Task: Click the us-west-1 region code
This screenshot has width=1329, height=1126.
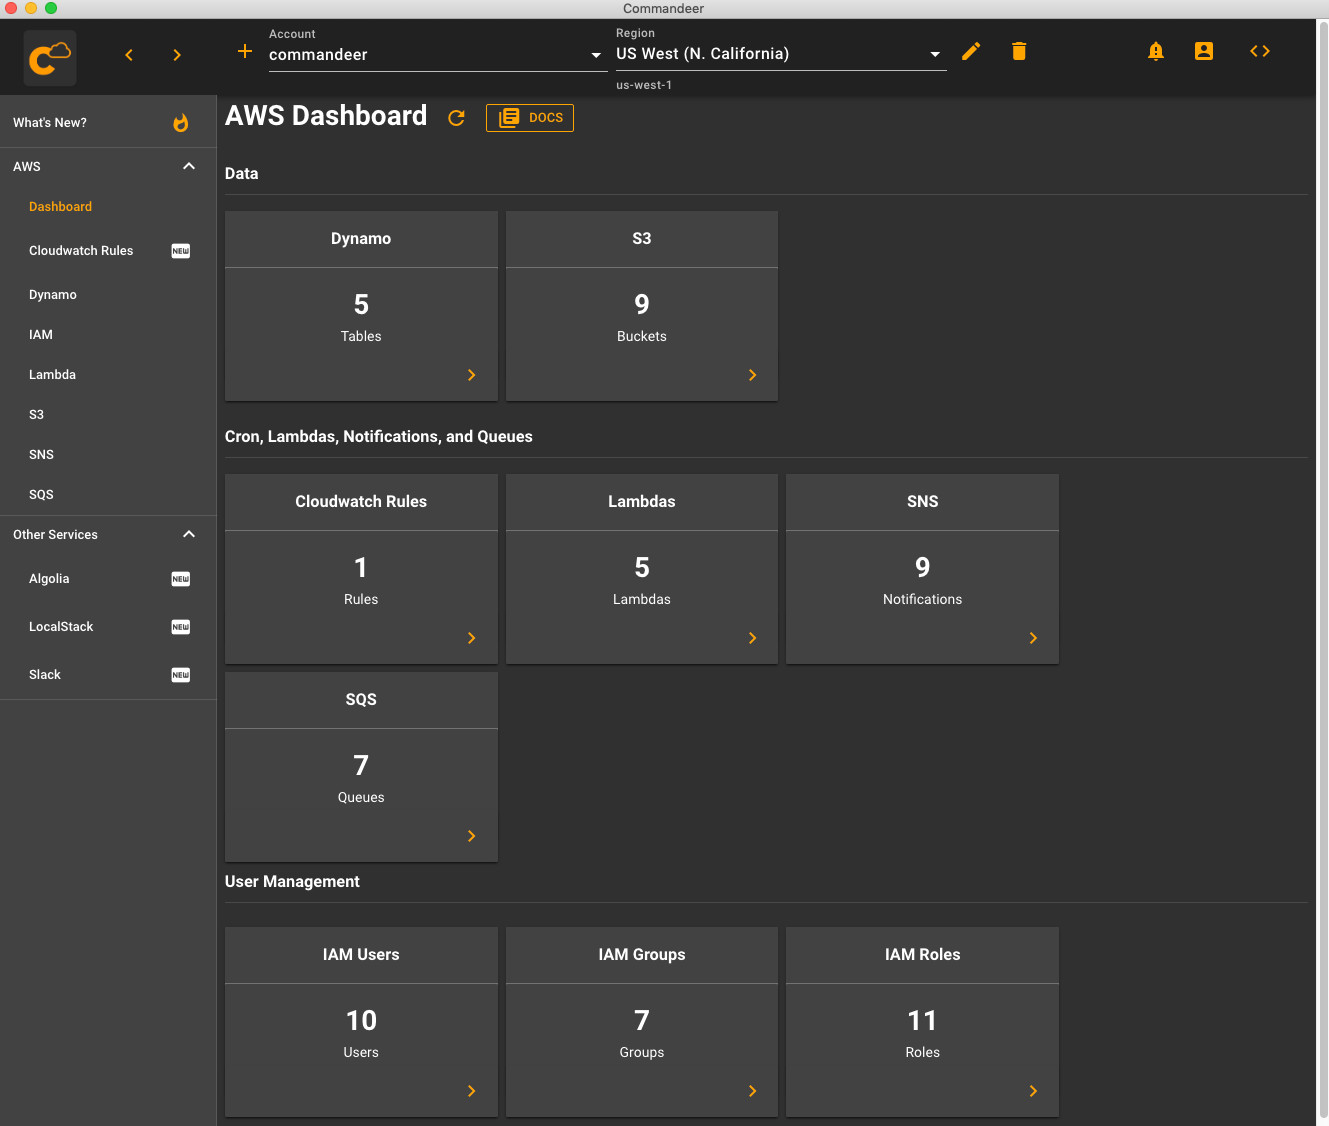Action: (644, 85)
